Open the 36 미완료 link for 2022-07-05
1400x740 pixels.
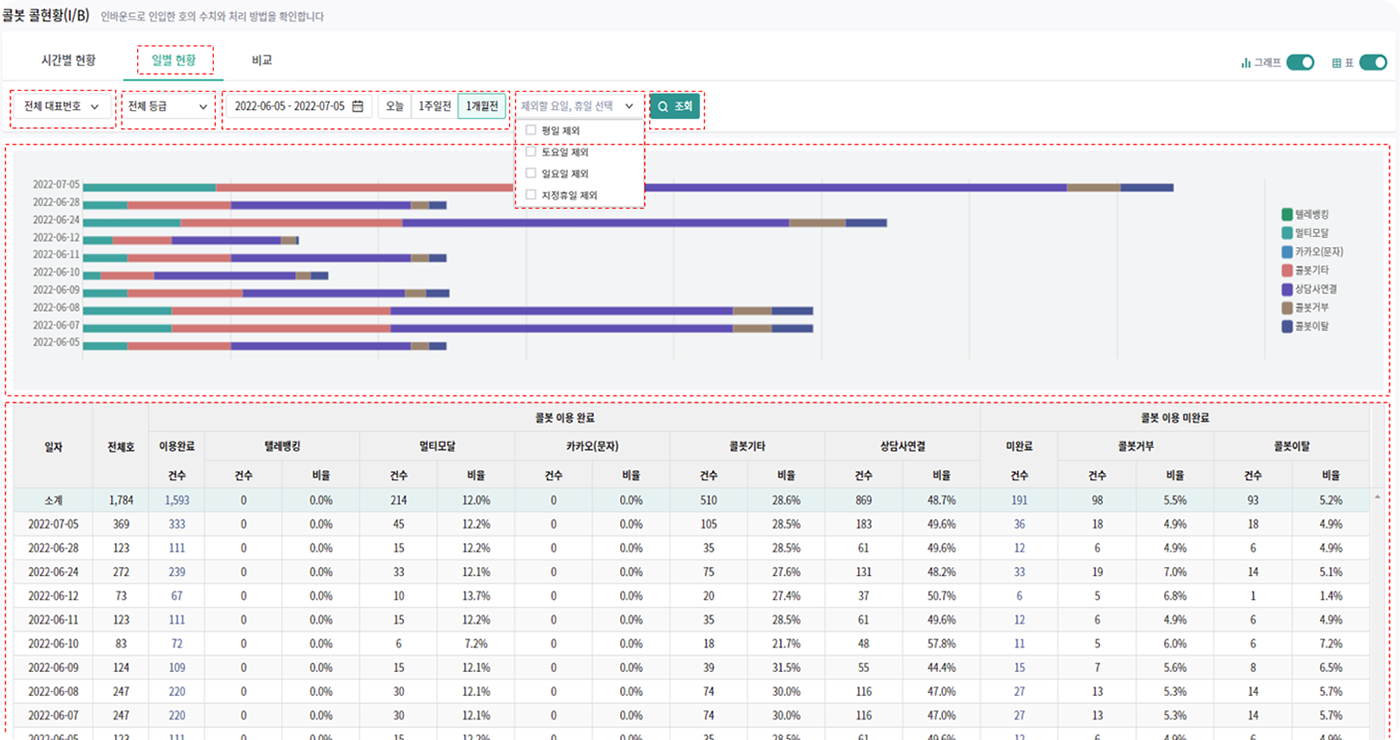(1019, 524)
